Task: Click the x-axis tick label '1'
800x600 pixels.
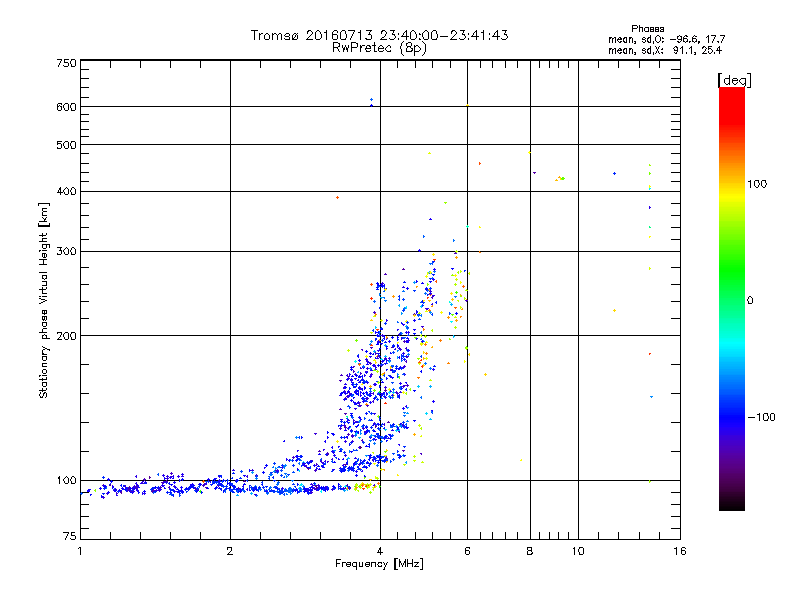Action: coord(80,551)
